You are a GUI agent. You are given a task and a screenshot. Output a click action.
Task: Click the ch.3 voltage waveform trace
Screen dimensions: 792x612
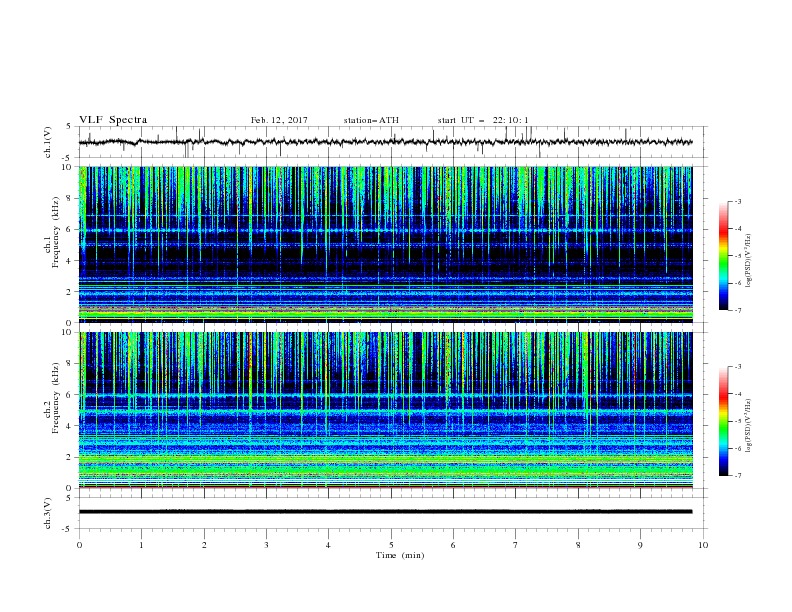385,512
